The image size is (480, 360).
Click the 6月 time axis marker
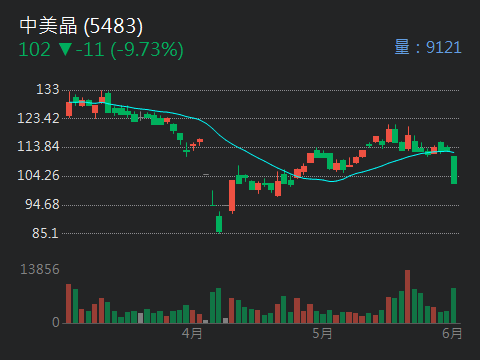[x=452, y=333]
